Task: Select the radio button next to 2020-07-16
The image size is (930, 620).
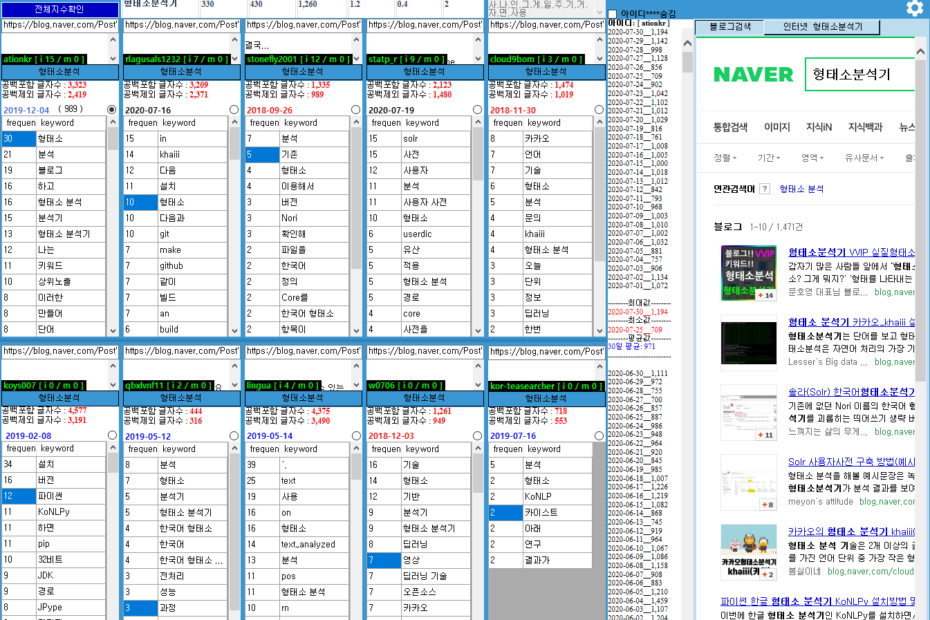Action: (x=234, y=110)
